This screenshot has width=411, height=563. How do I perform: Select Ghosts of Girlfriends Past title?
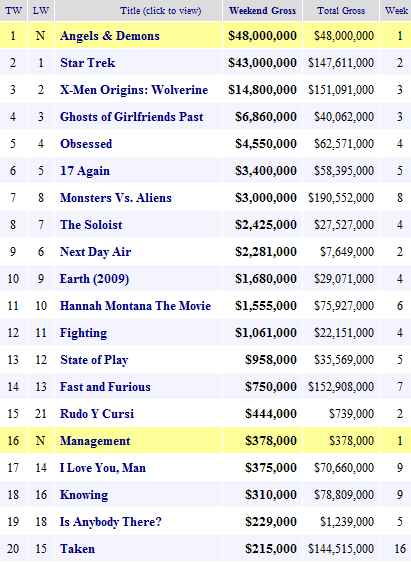(x=131, y=117)
